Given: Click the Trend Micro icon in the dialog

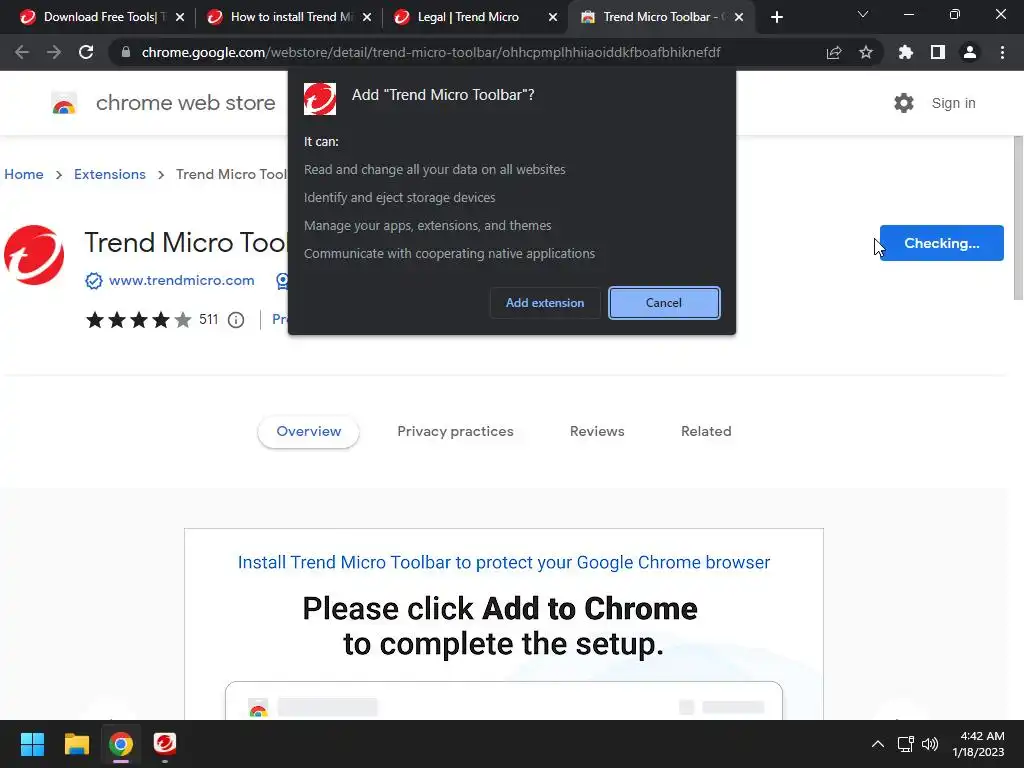Looking at the screenshot, I should point(320,99).
